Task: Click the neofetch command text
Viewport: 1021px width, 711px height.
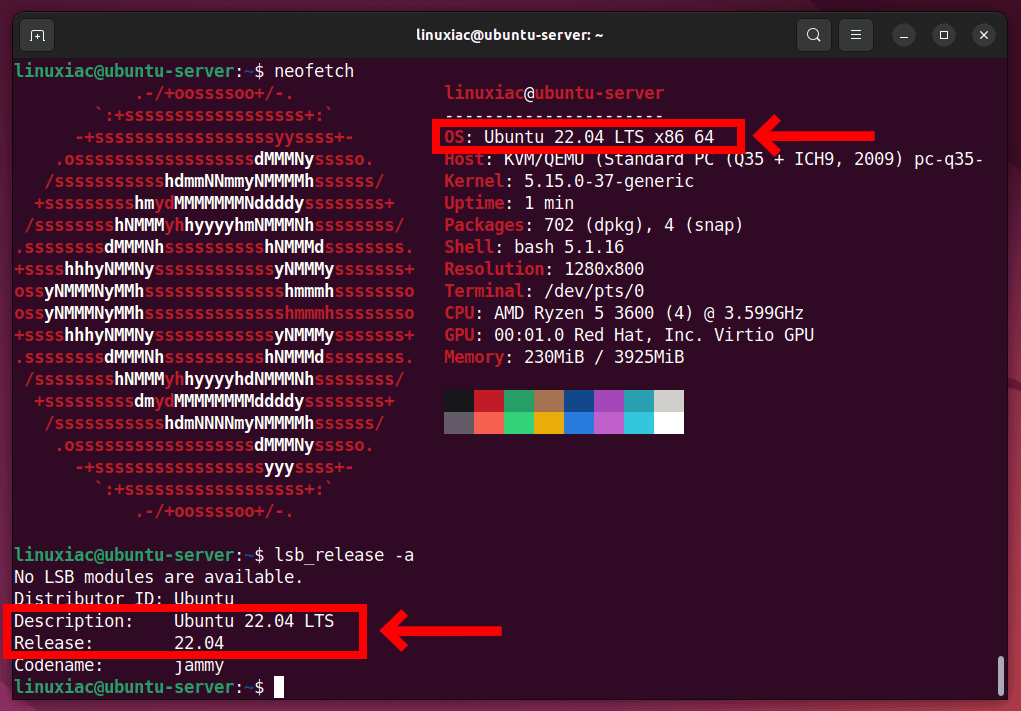Action: point(313,70)
